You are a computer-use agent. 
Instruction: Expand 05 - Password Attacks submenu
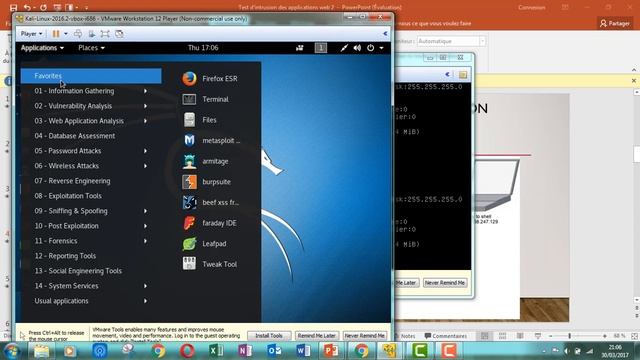tap(145, 151)
